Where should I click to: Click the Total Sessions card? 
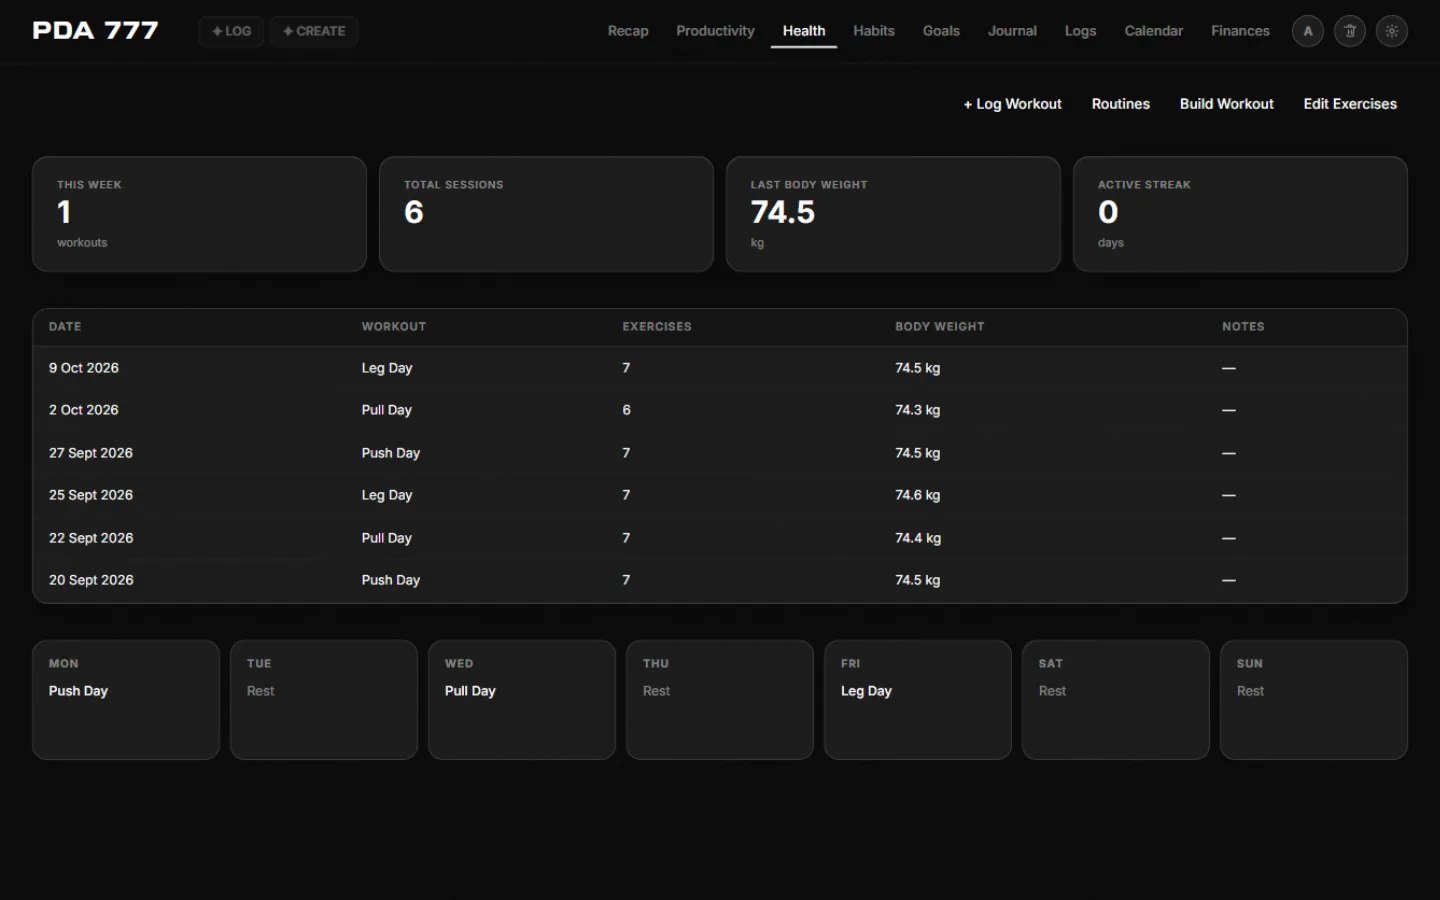(546, 214)
